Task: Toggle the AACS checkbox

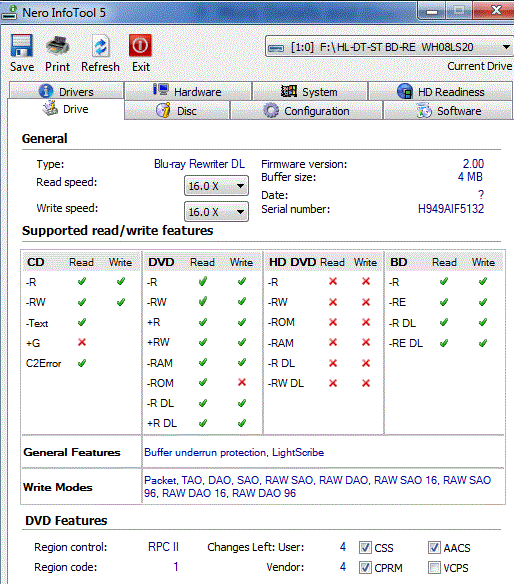Action: [x=434, y=548]
